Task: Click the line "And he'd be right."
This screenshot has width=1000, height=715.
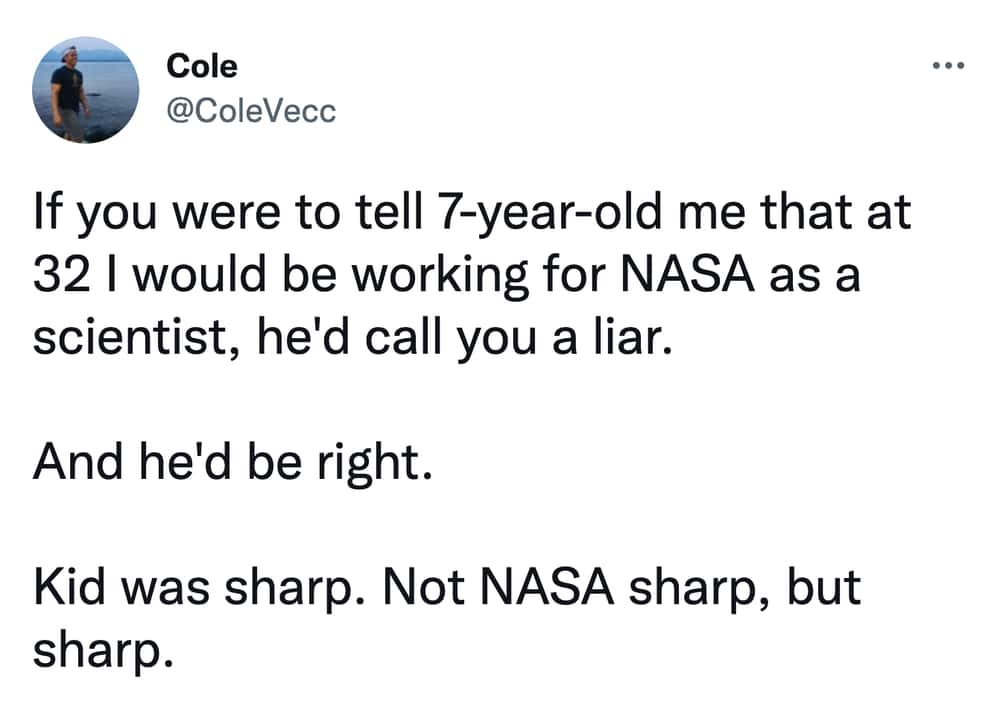Action: click(233, 464)
